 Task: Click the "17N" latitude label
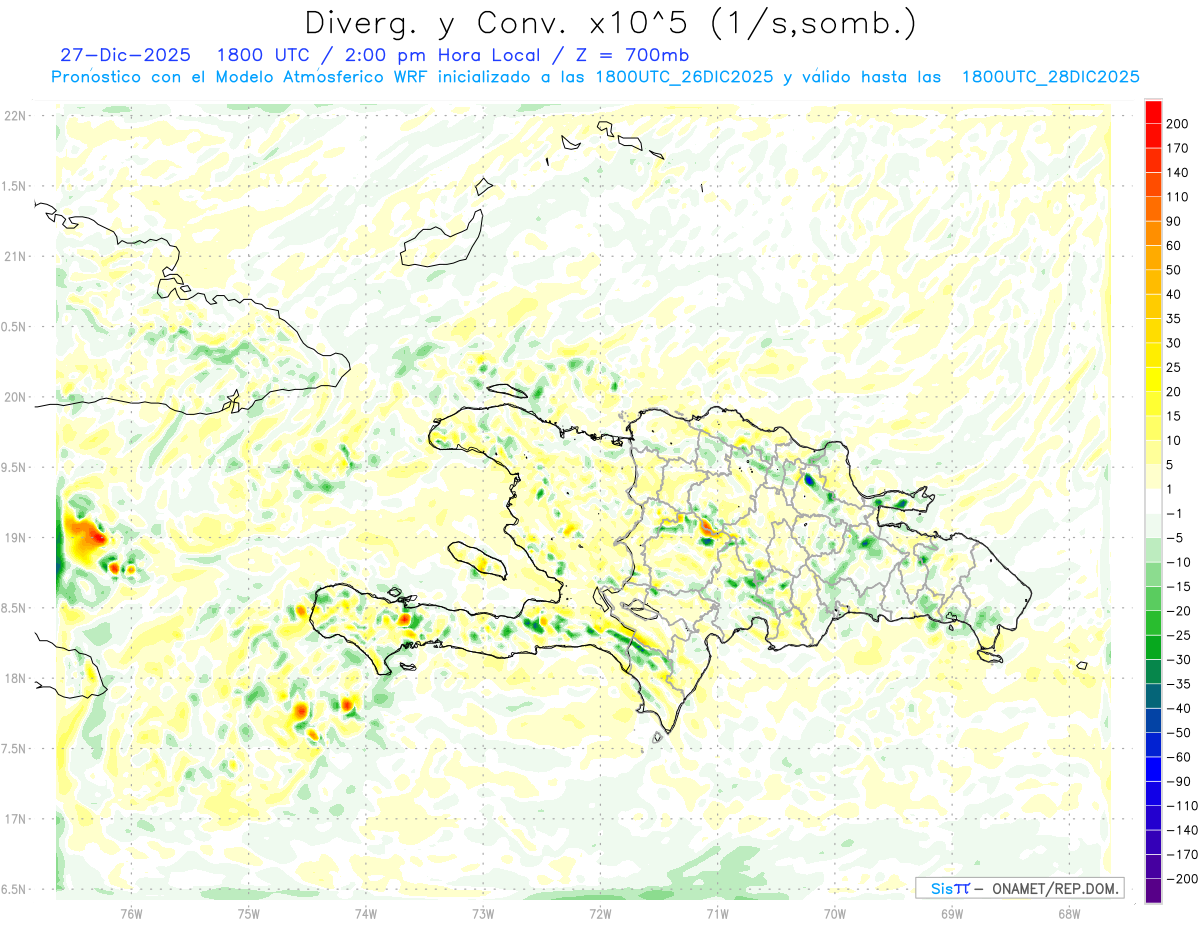(14, 819)
